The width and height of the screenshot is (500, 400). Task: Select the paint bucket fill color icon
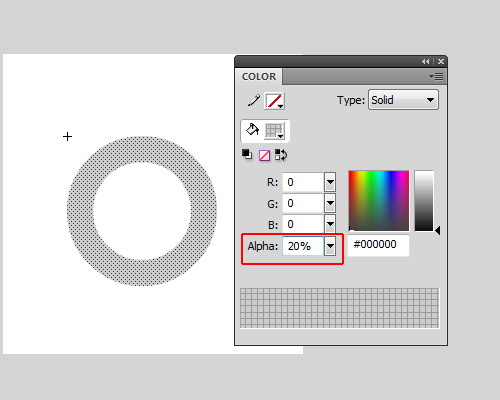pyautogui.click(x=252, y=130)
